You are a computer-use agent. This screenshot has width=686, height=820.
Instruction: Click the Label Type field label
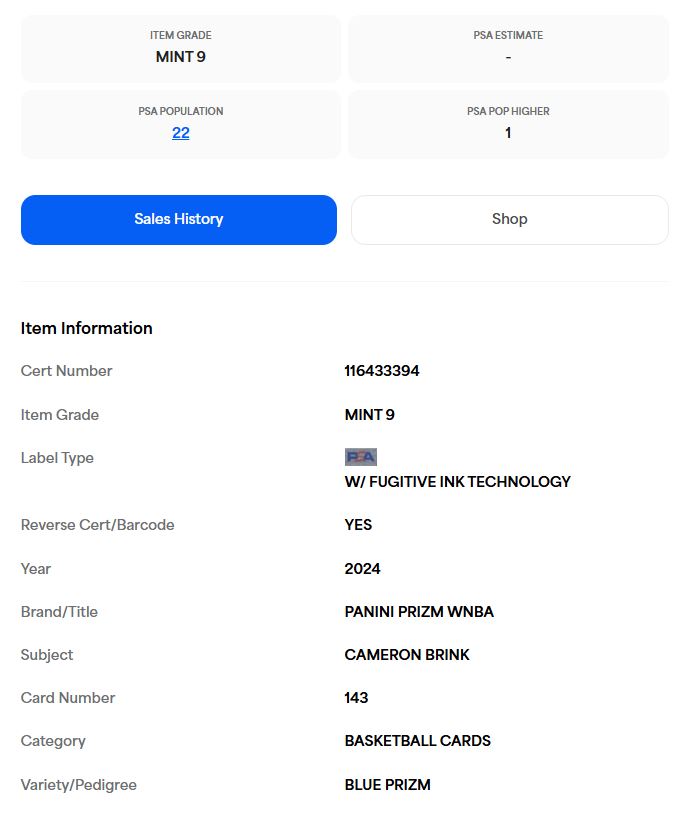[x=58, y=458]
